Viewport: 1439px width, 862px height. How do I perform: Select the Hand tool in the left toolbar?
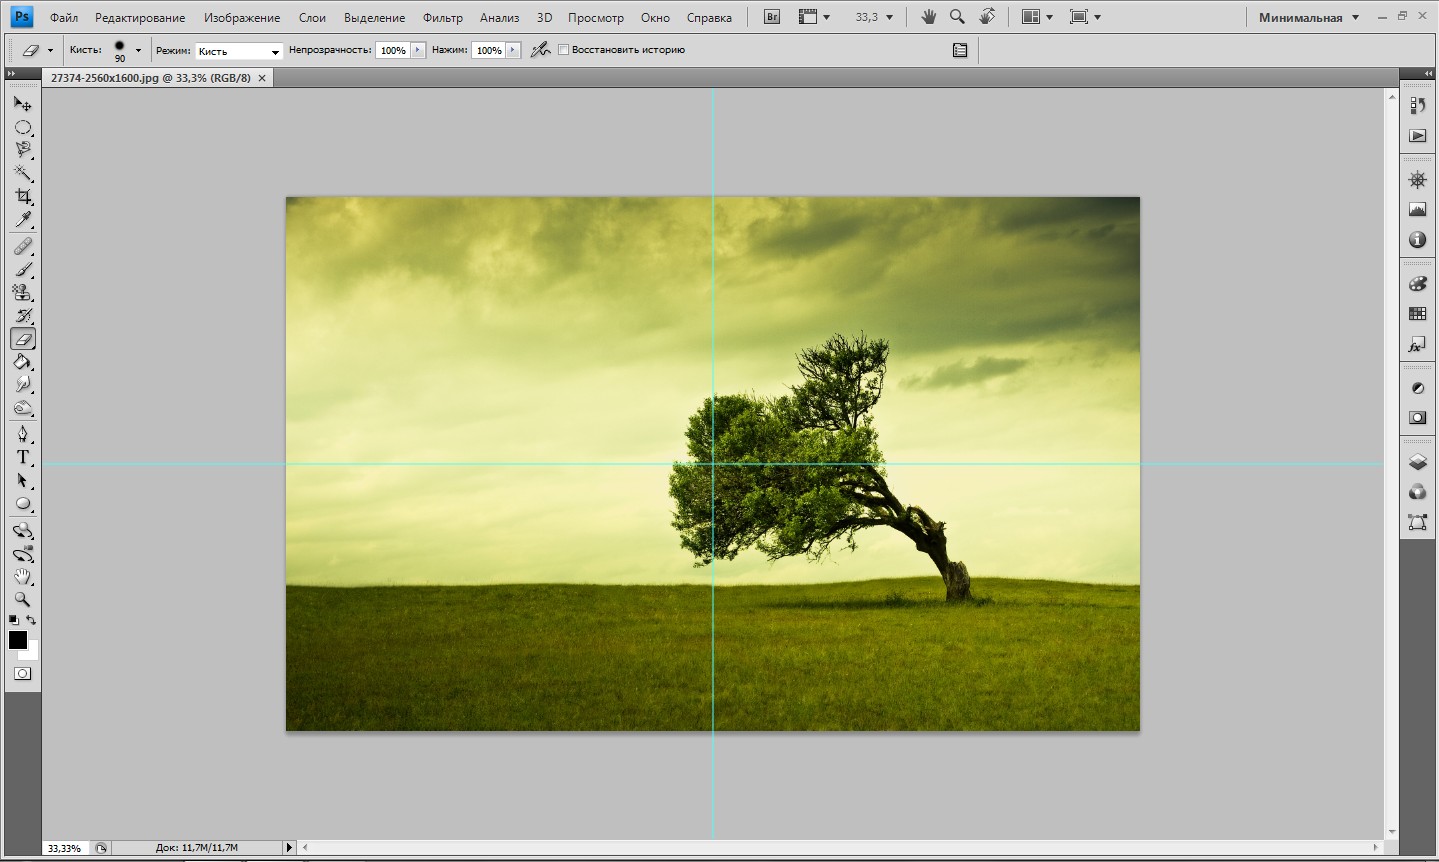coord(22,577)
